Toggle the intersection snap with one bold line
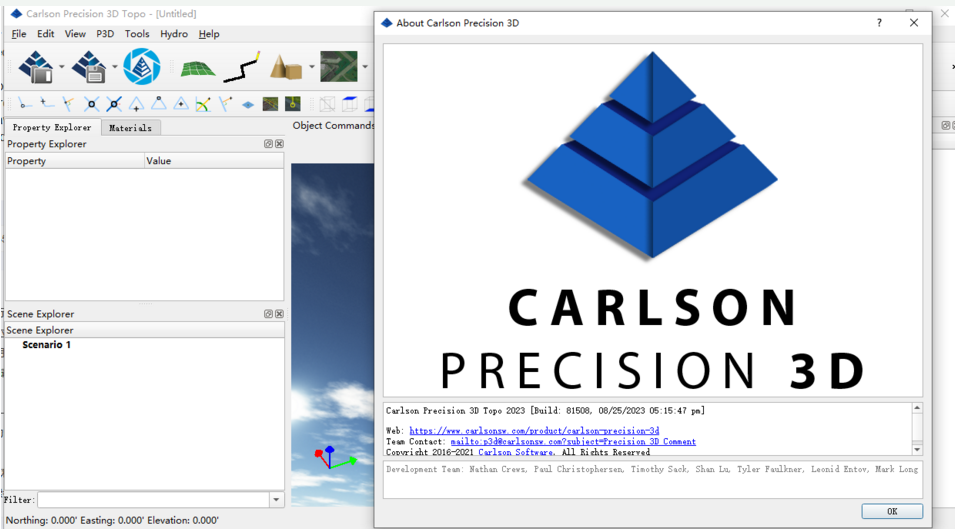The height and width of the screenshot is (530, 955). click(x=114, y=104)
